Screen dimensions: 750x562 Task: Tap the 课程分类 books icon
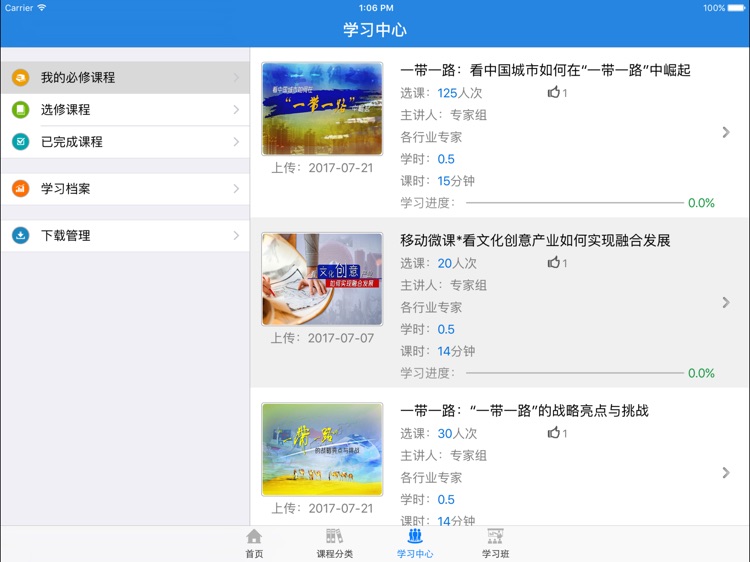pos(334,537)
